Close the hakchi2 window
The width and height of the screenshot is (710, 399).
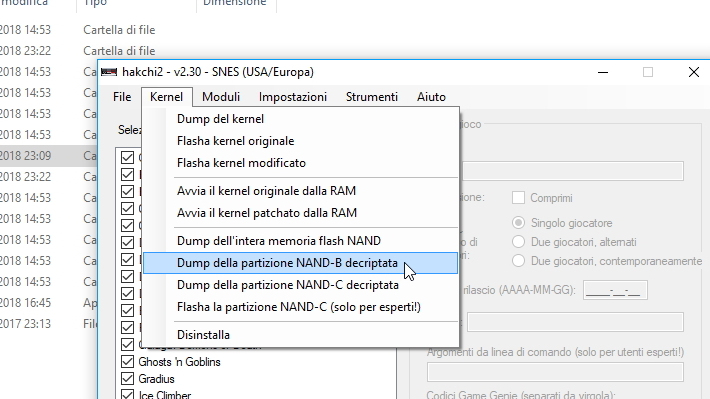[x=693, y=72]
